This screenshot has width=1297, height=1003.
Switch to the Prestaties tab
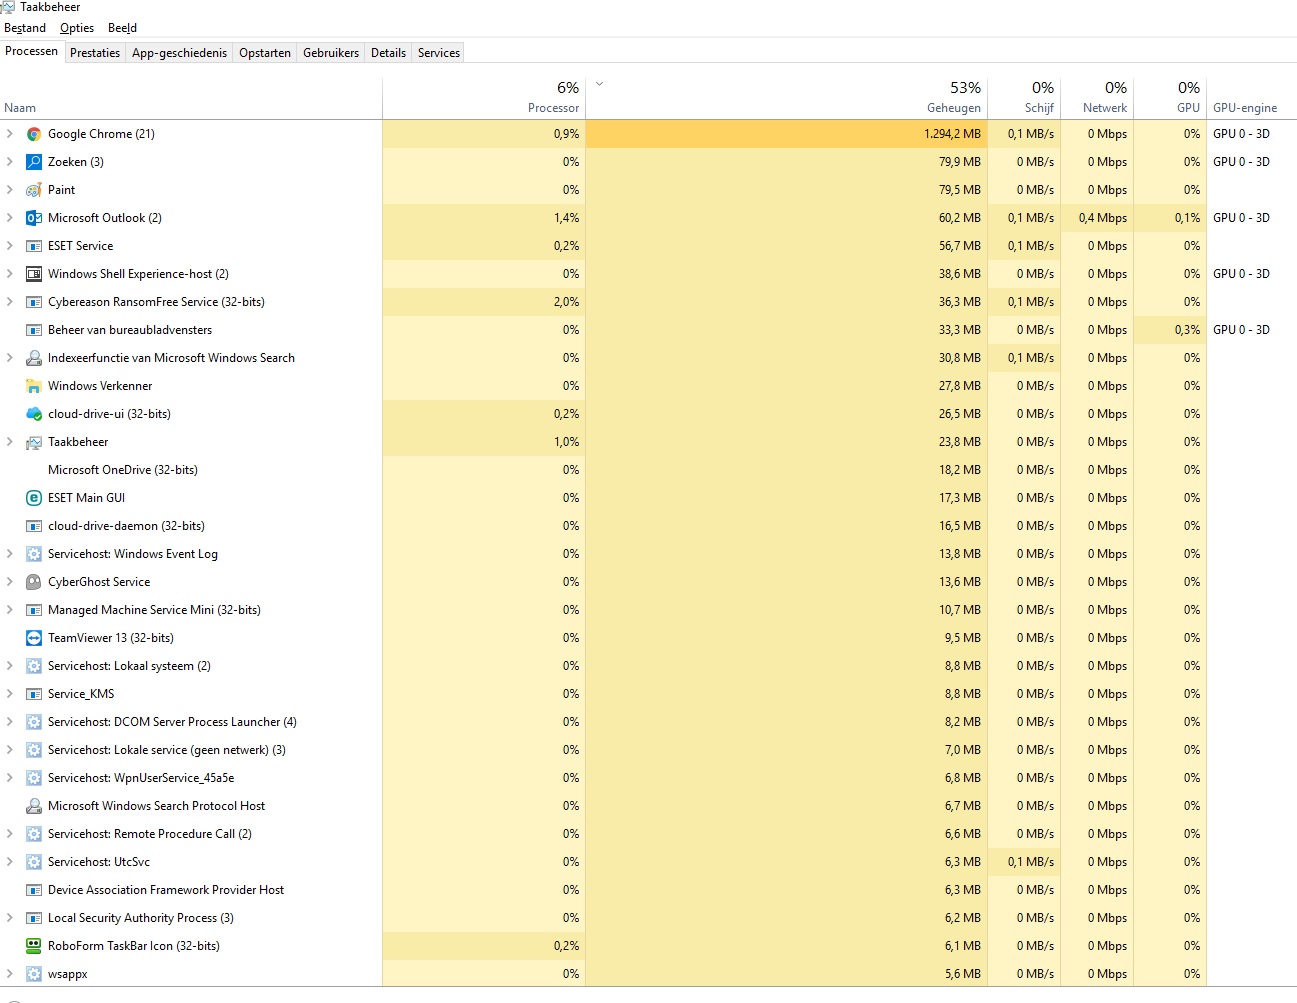(x=95, y=53)
